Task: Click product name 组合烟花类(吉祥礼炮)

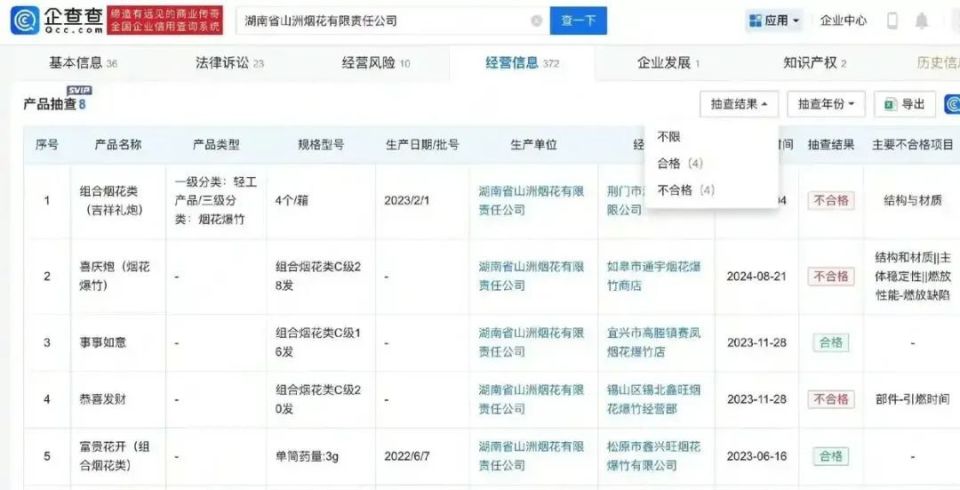Action: 111,200
